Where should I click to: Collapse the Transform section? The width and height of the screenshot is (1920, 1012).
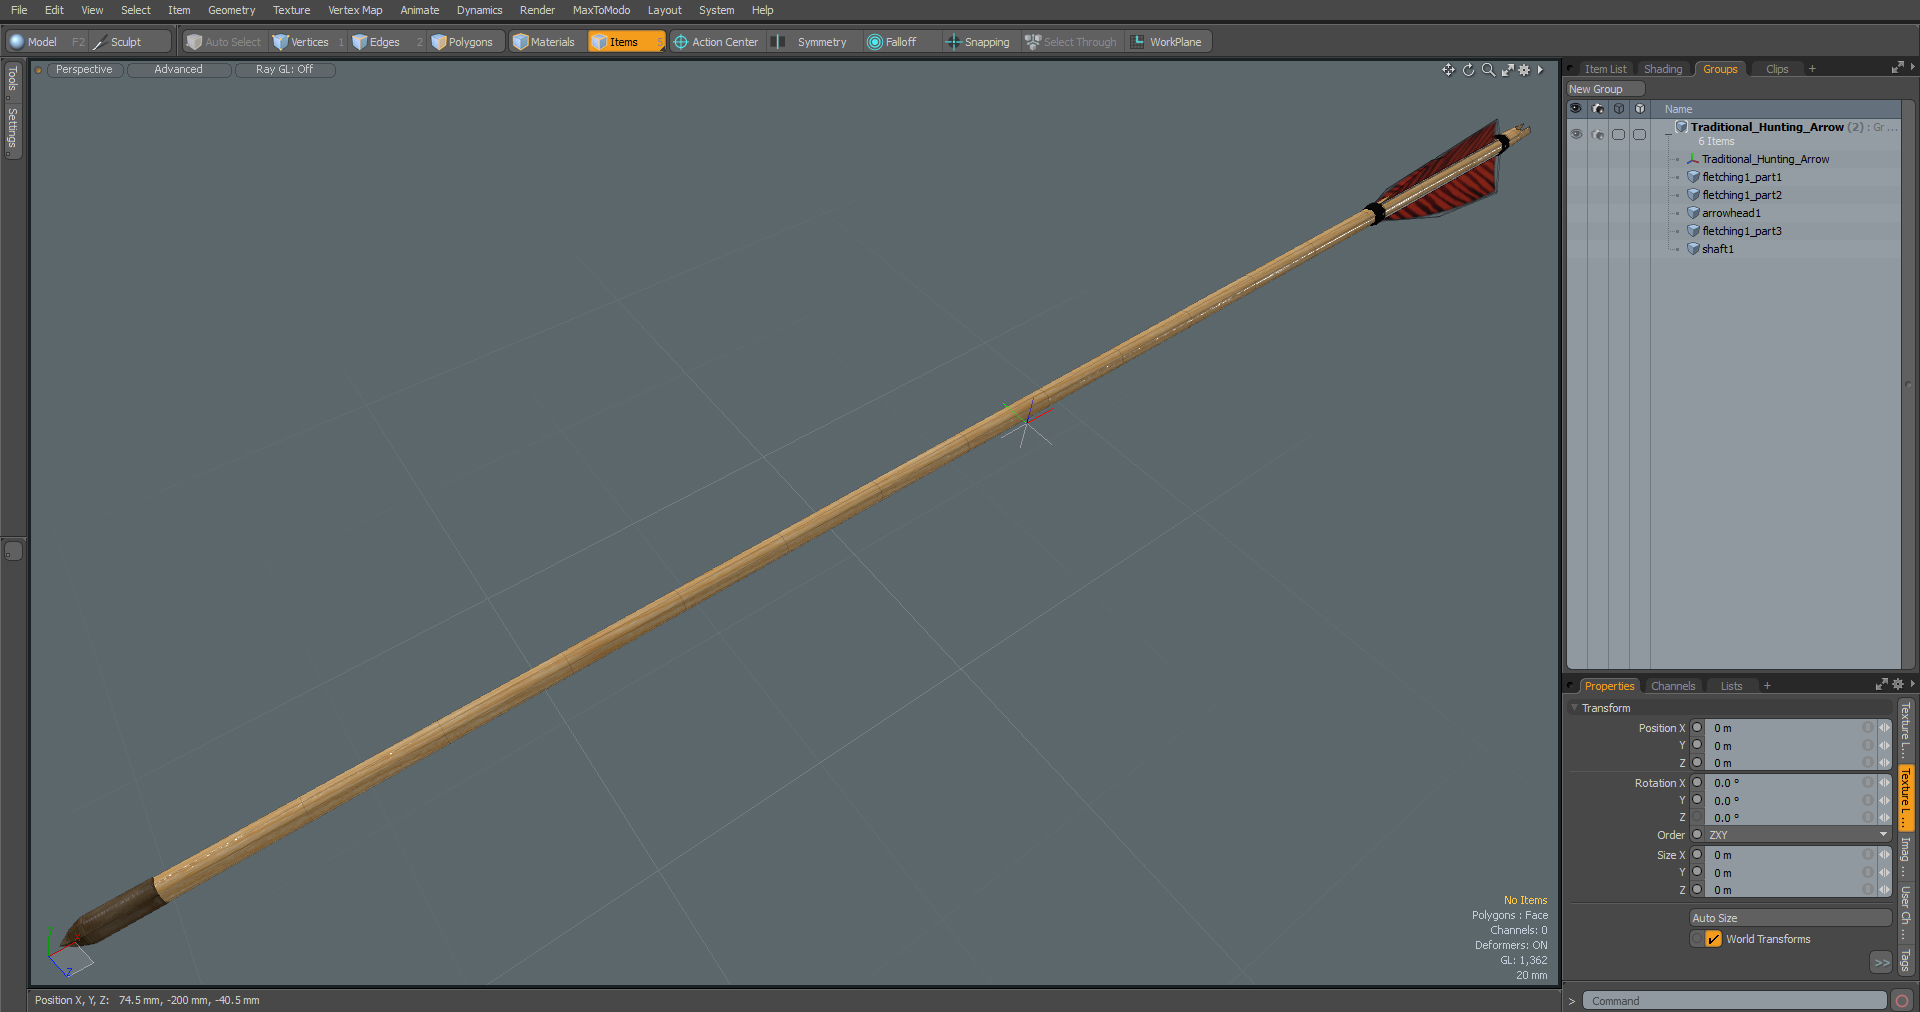click(1575, 707)
